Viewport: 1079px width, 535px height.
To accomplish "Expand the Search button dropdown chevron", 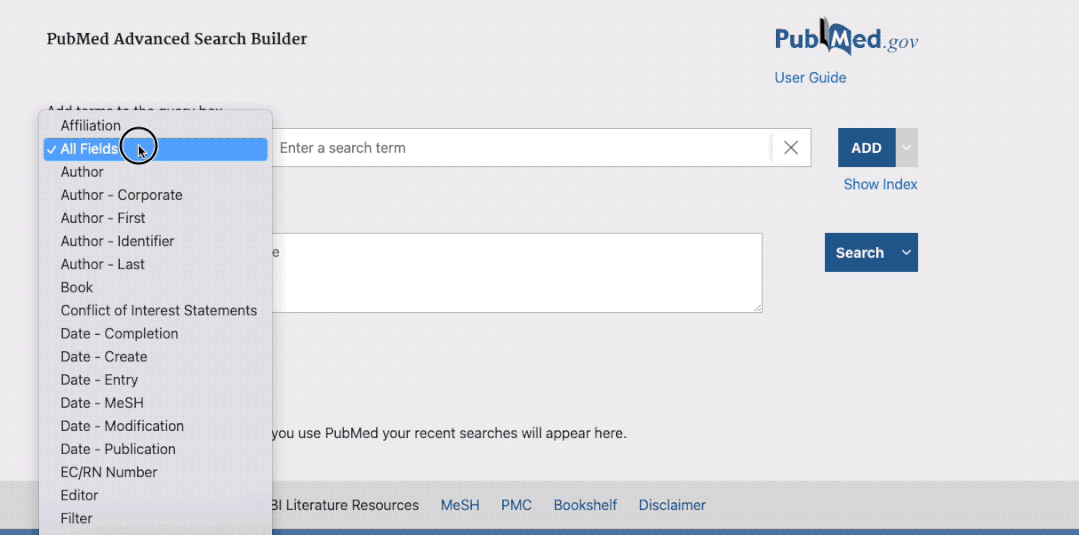I will pyautogui.click(x=907, y=253).
